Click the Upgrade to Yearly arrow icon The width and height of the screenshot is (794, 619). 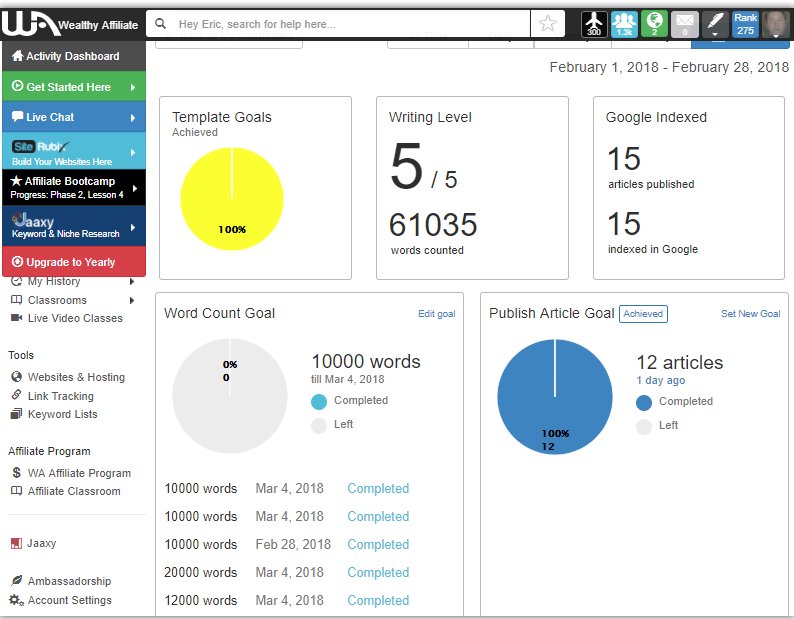click(18, 261)
